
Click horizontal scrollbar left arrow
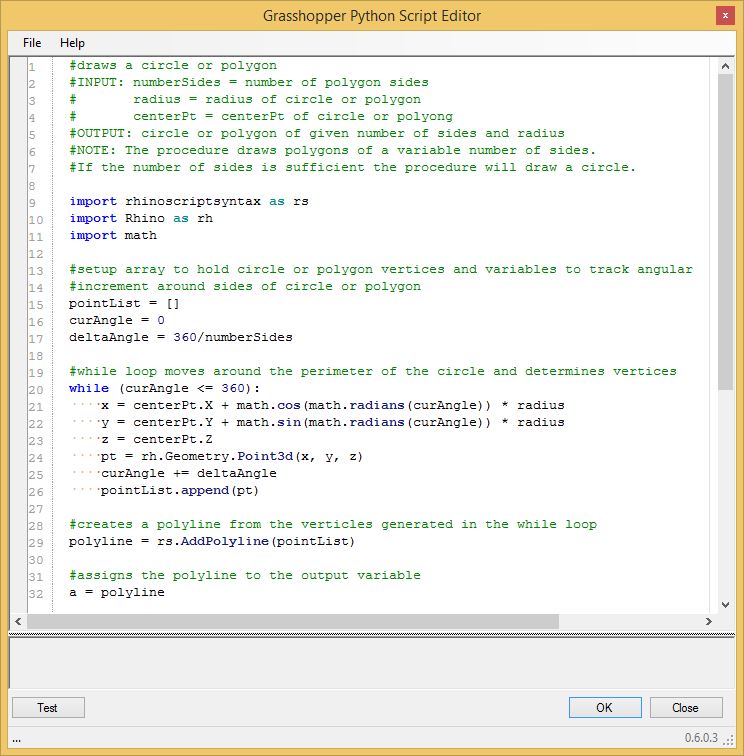(x=18, y=621)
